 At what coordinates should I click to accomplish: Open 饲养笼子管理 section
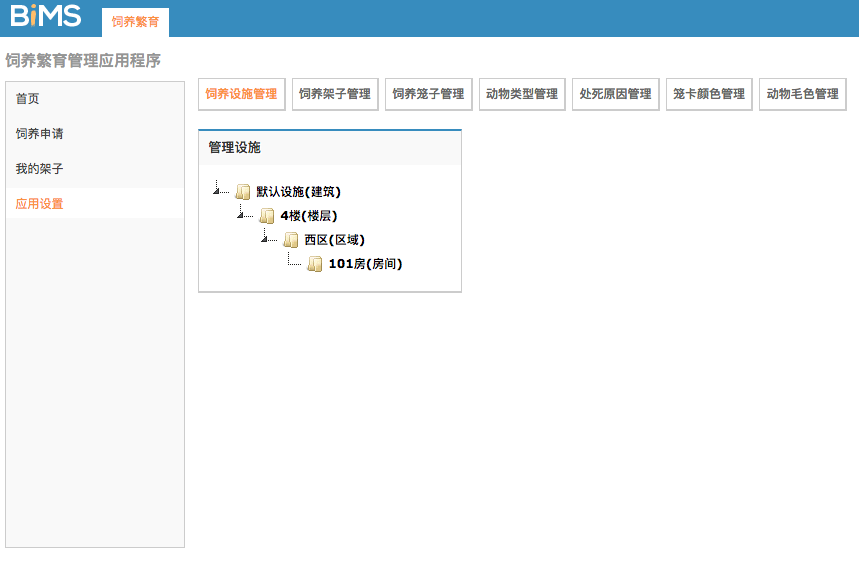pyautogui.click(x=428, y=94)
